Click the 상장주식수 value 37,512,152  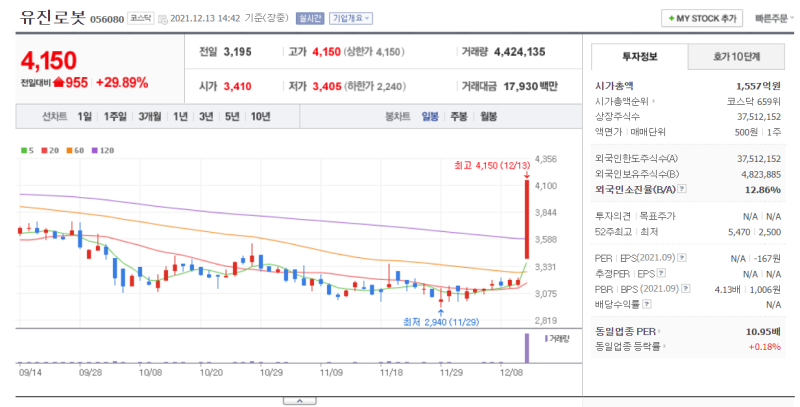point(759,117)
